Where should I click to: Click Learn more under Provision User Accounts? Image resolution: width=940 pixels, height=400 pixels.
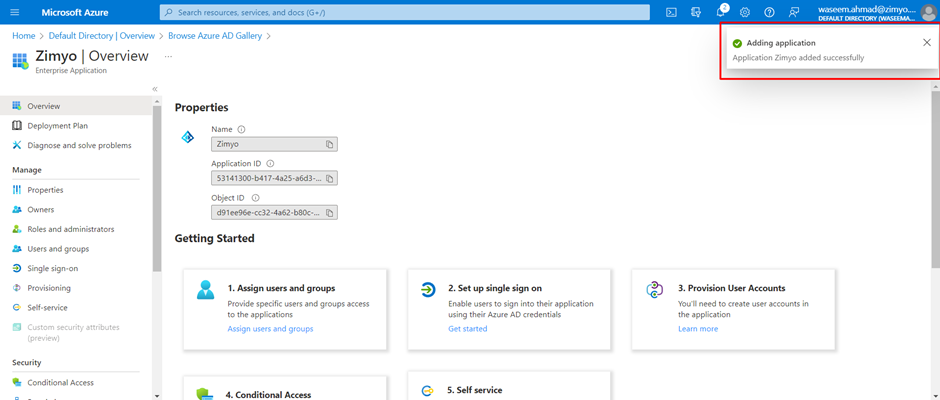[698, 329]
